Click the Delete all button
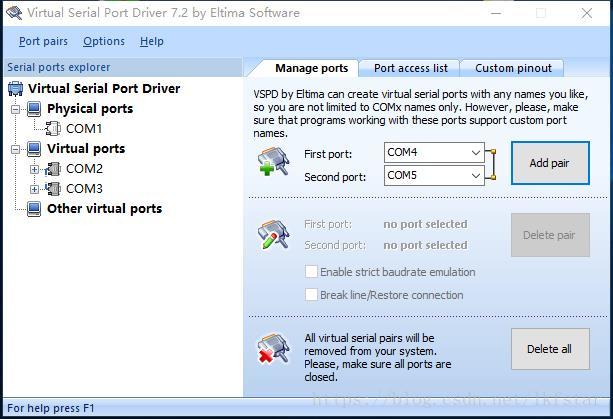This screenshot has height=419, width=613. 550,349
